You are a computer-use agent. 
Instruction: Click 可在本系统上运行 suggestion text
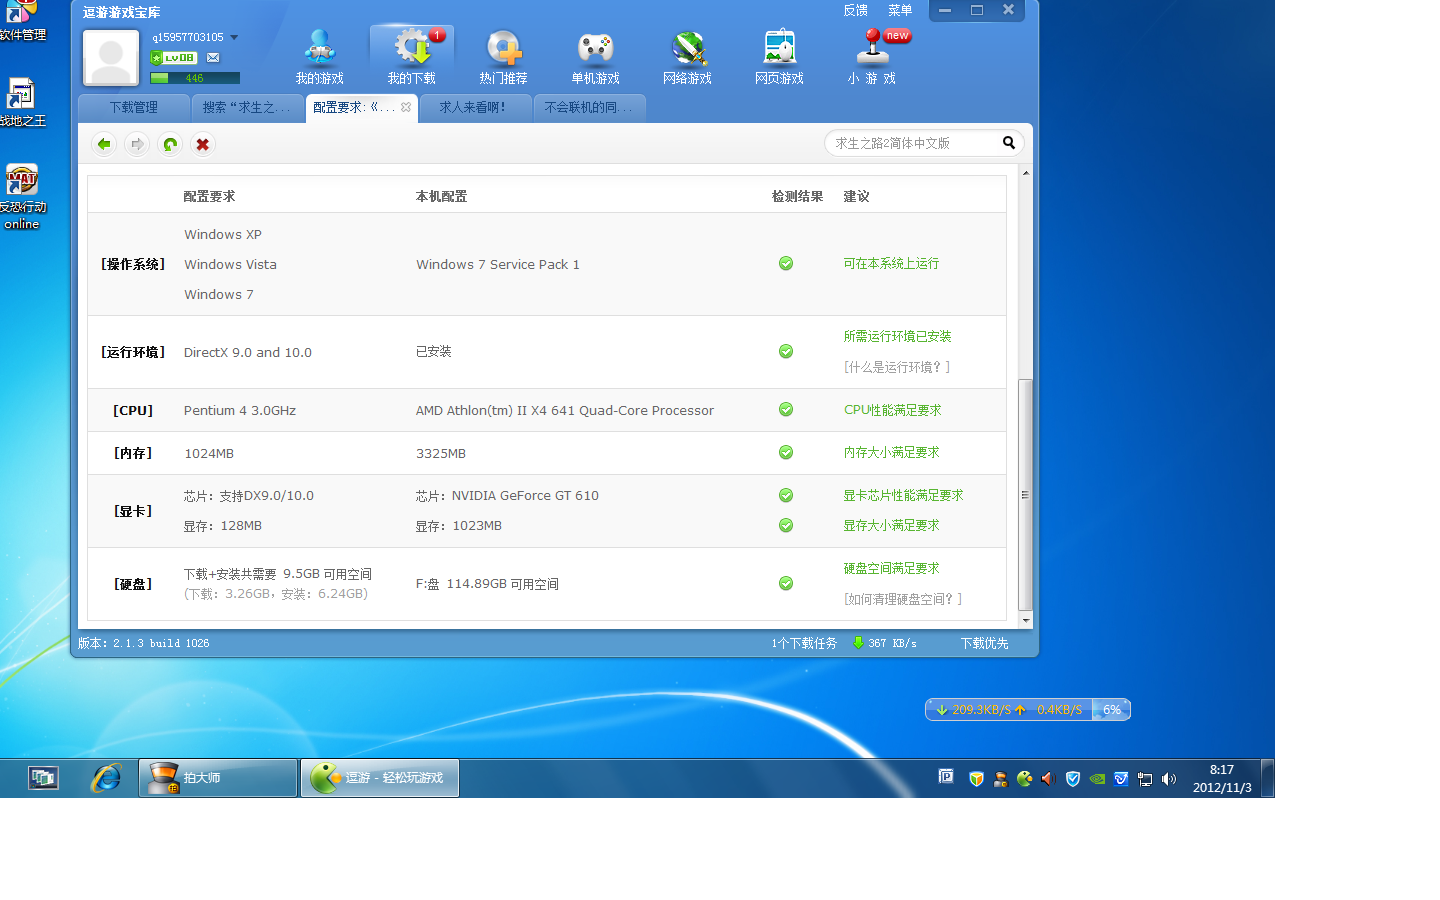(x=891, y=264)
